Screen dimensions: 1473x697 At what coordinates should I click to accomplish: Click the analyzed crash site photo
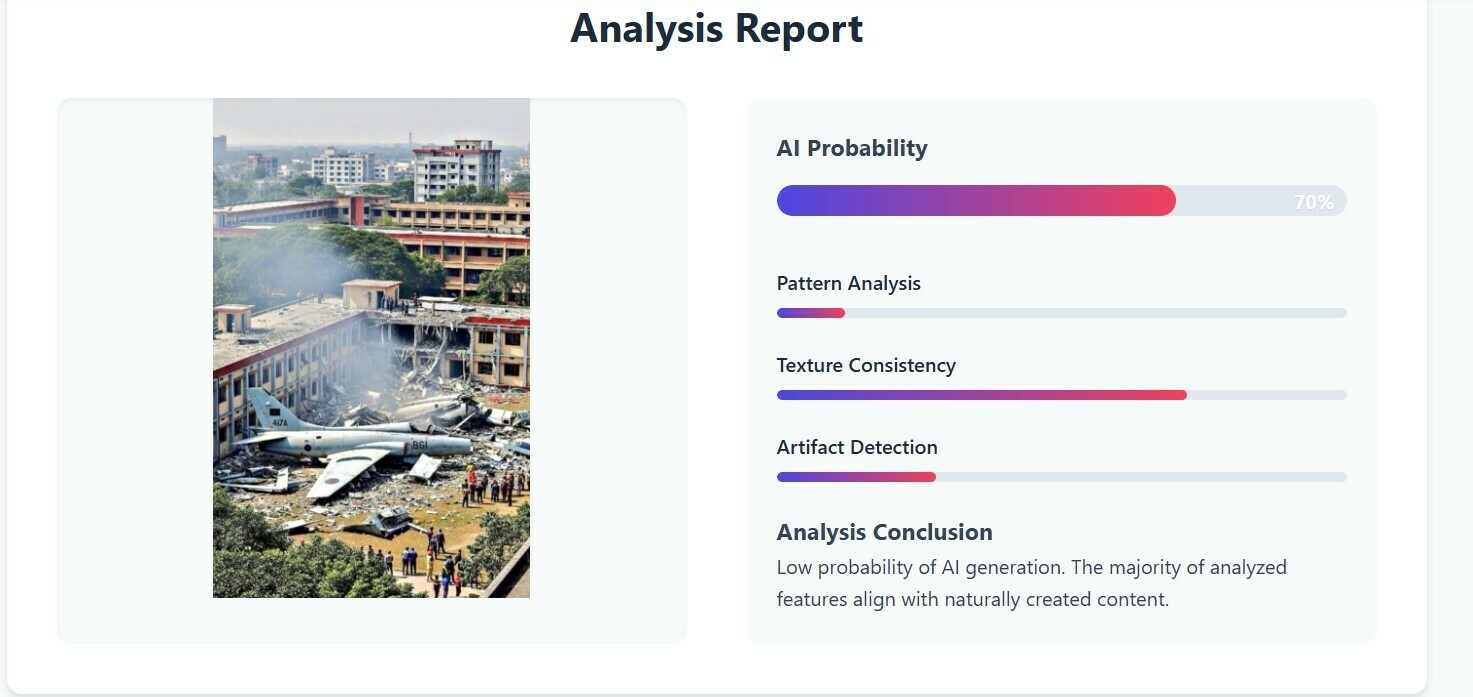371,347
